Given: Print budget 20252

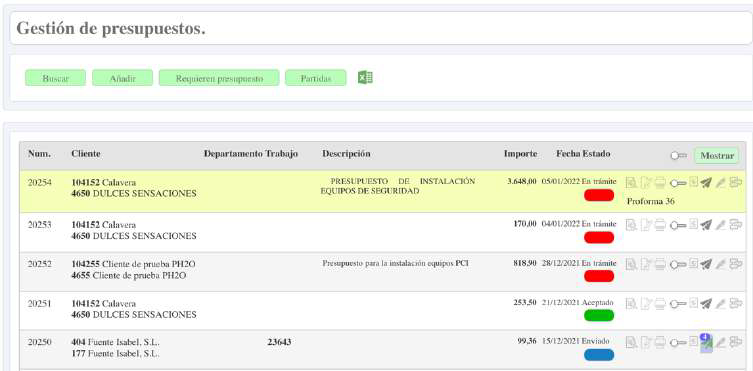Looking at the screenshot, I should point(660,263).
